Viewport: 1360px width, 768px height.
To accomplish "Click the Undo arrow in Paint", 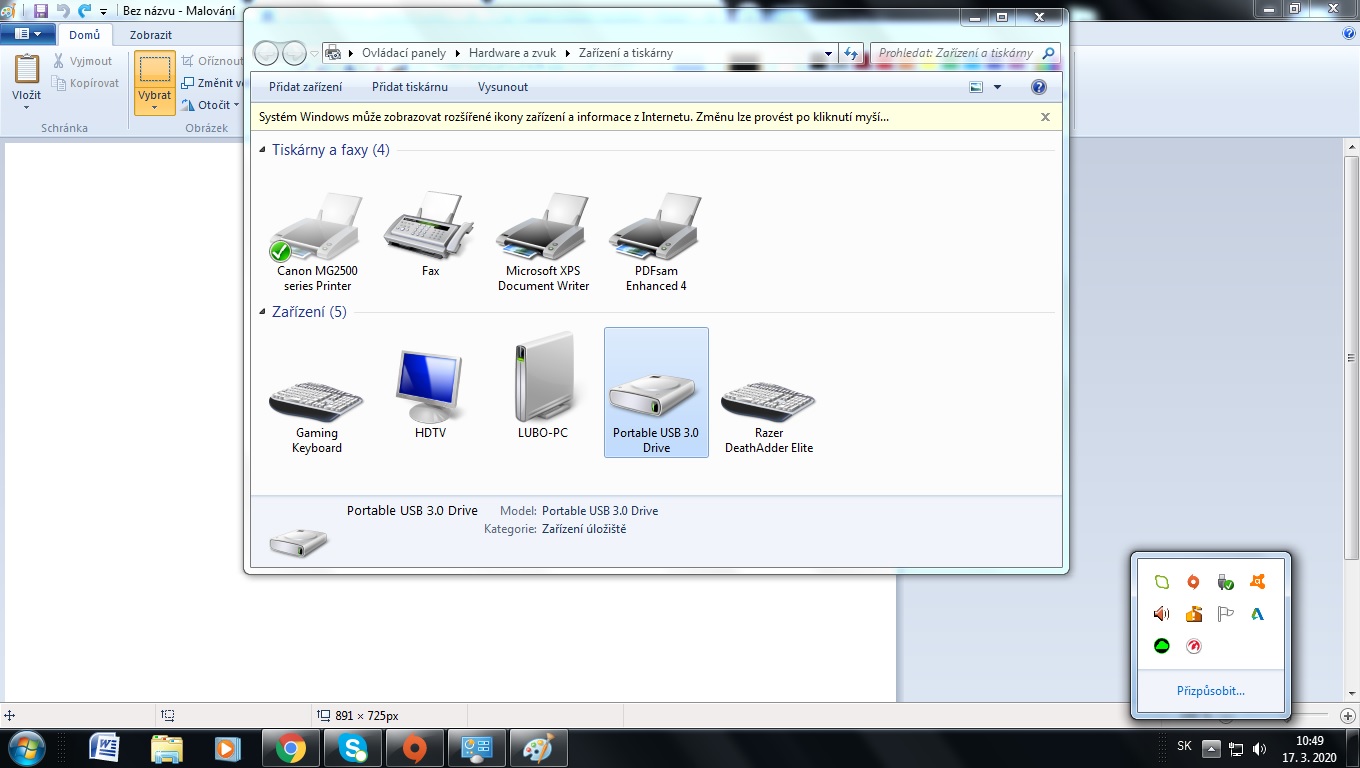I will point(63,11).
